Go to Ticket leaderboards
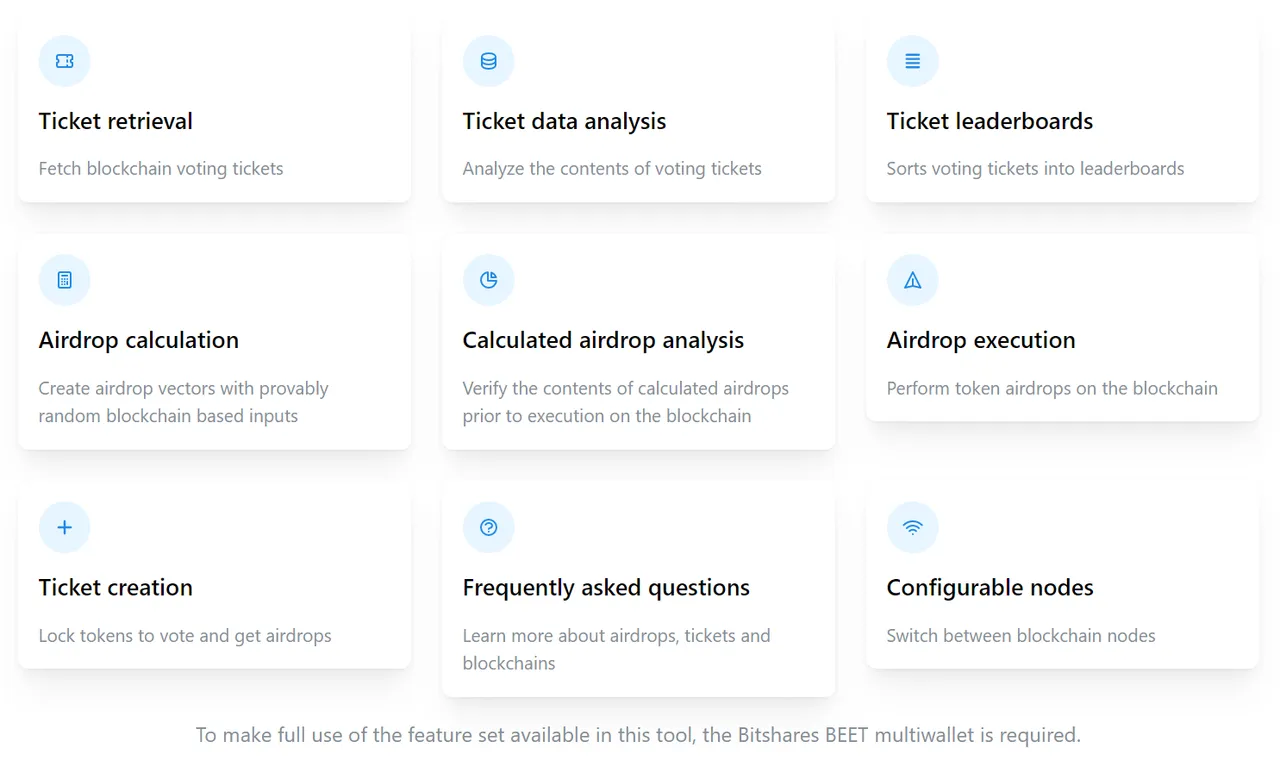Image resolution: width=1280 pixels, height=759 pixels. click(990, 121)
